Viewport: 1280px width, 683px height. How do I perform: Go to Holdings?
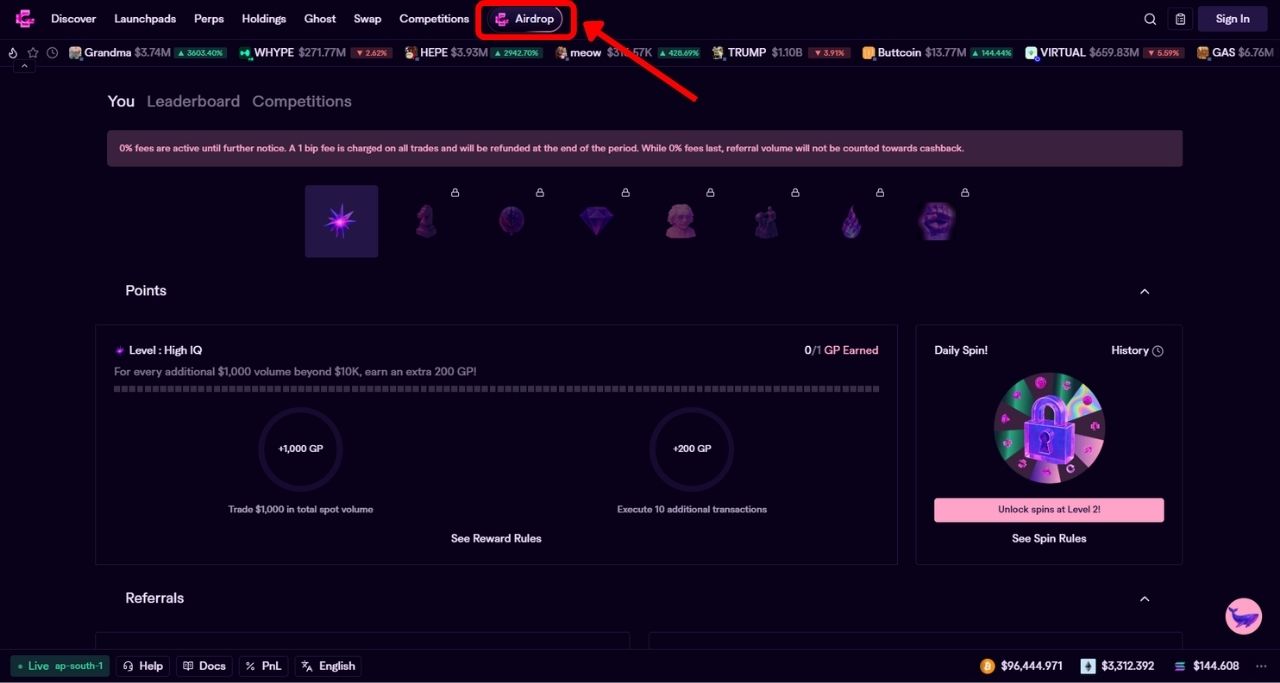pos(264,19)
